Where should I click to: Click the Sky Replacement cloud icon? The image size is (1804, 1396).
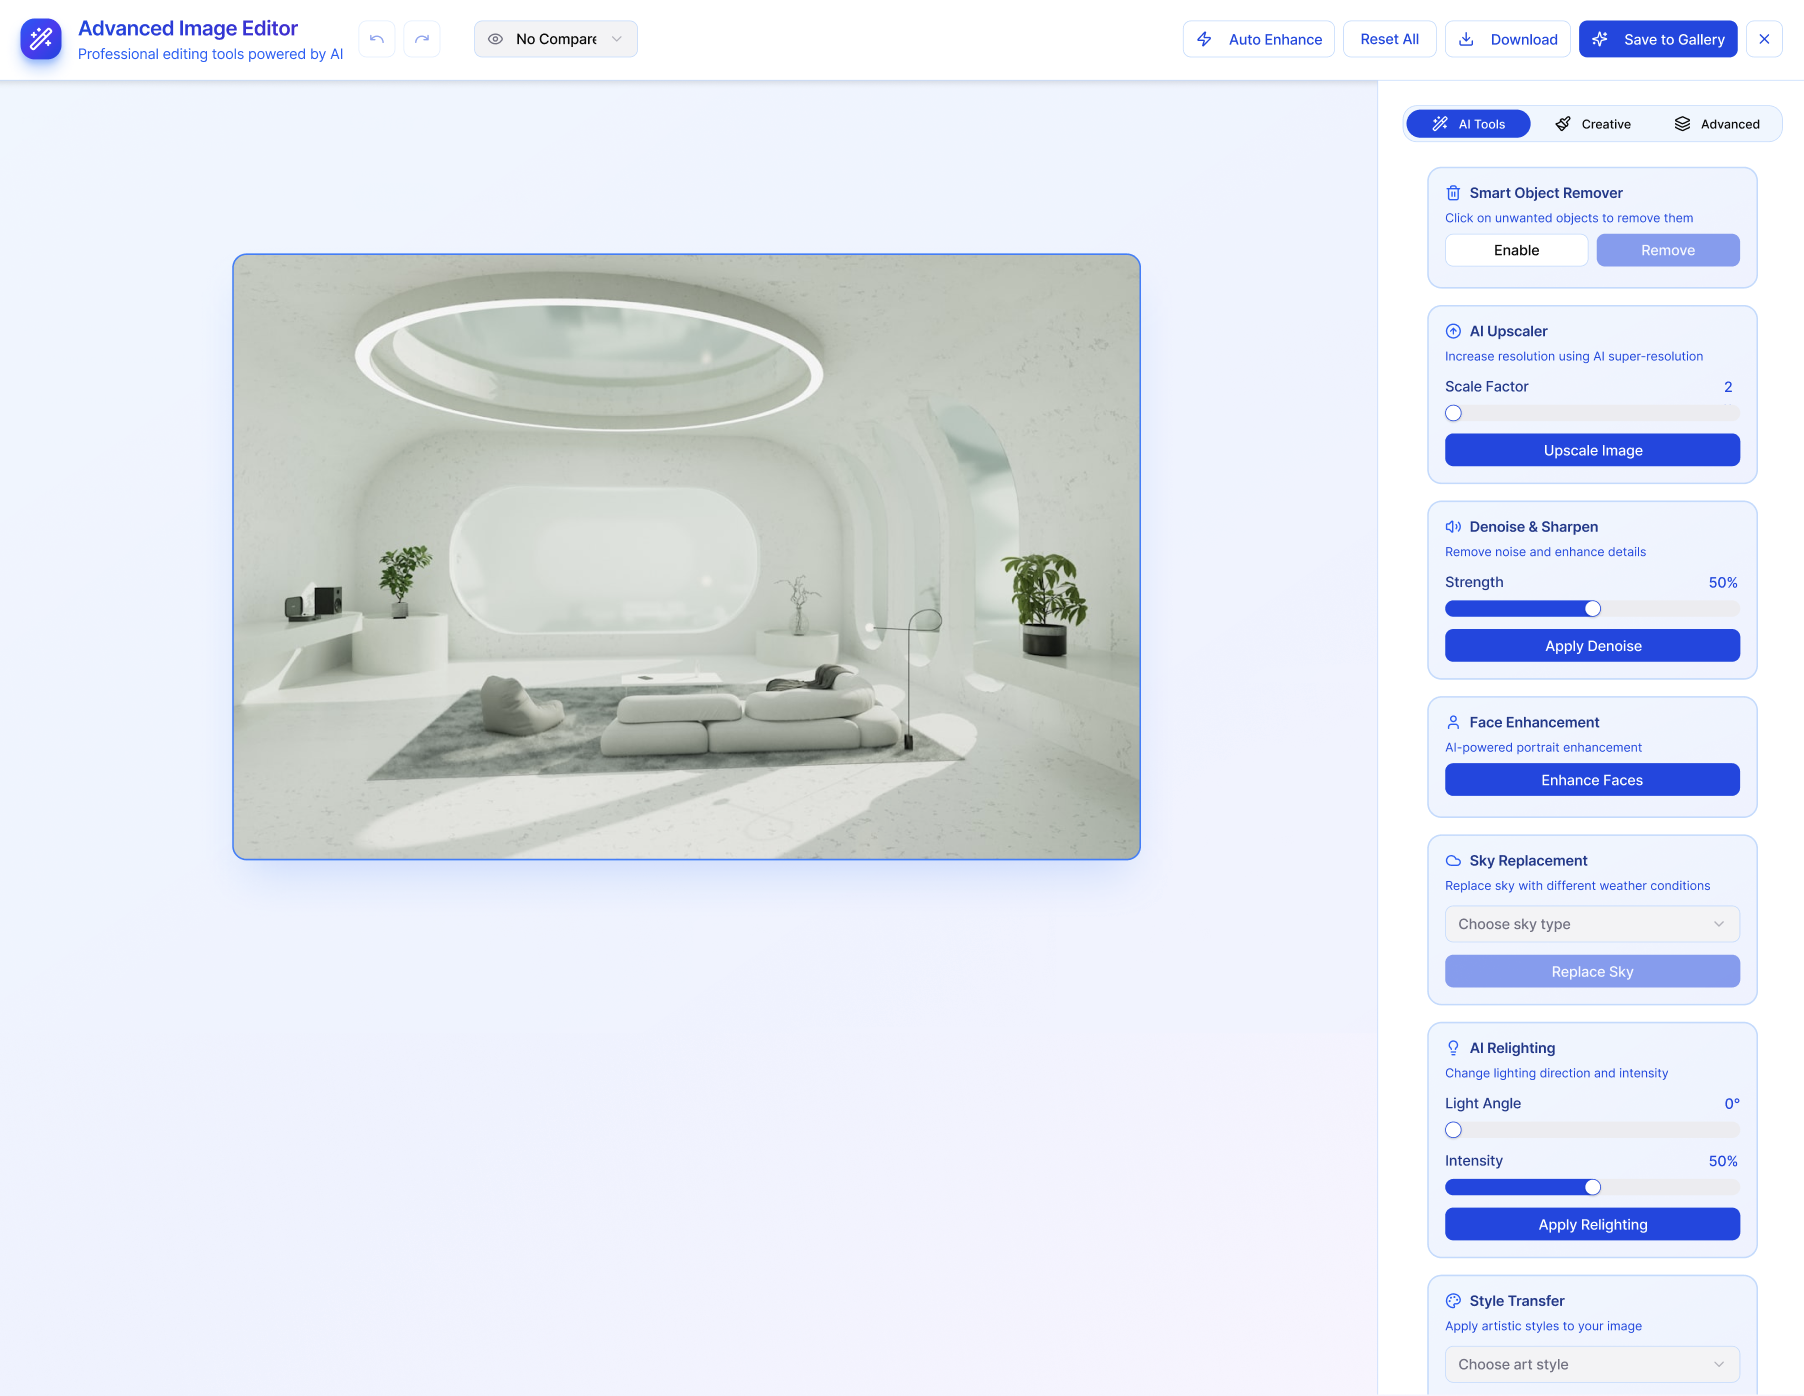tap(1453, 861)
